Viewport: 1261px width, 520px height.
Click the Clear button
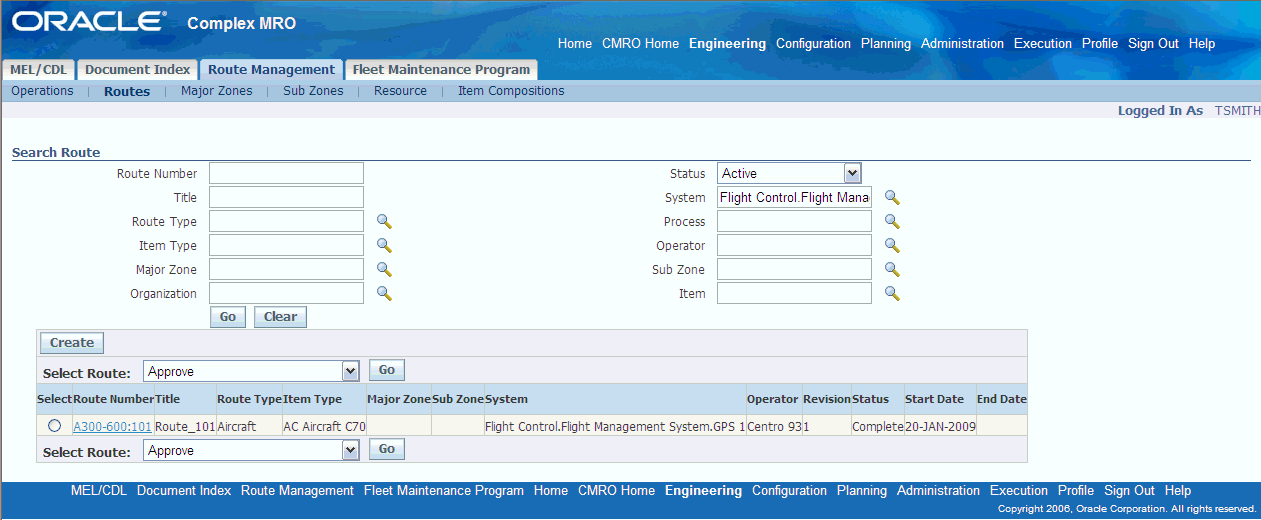[280, 317]
